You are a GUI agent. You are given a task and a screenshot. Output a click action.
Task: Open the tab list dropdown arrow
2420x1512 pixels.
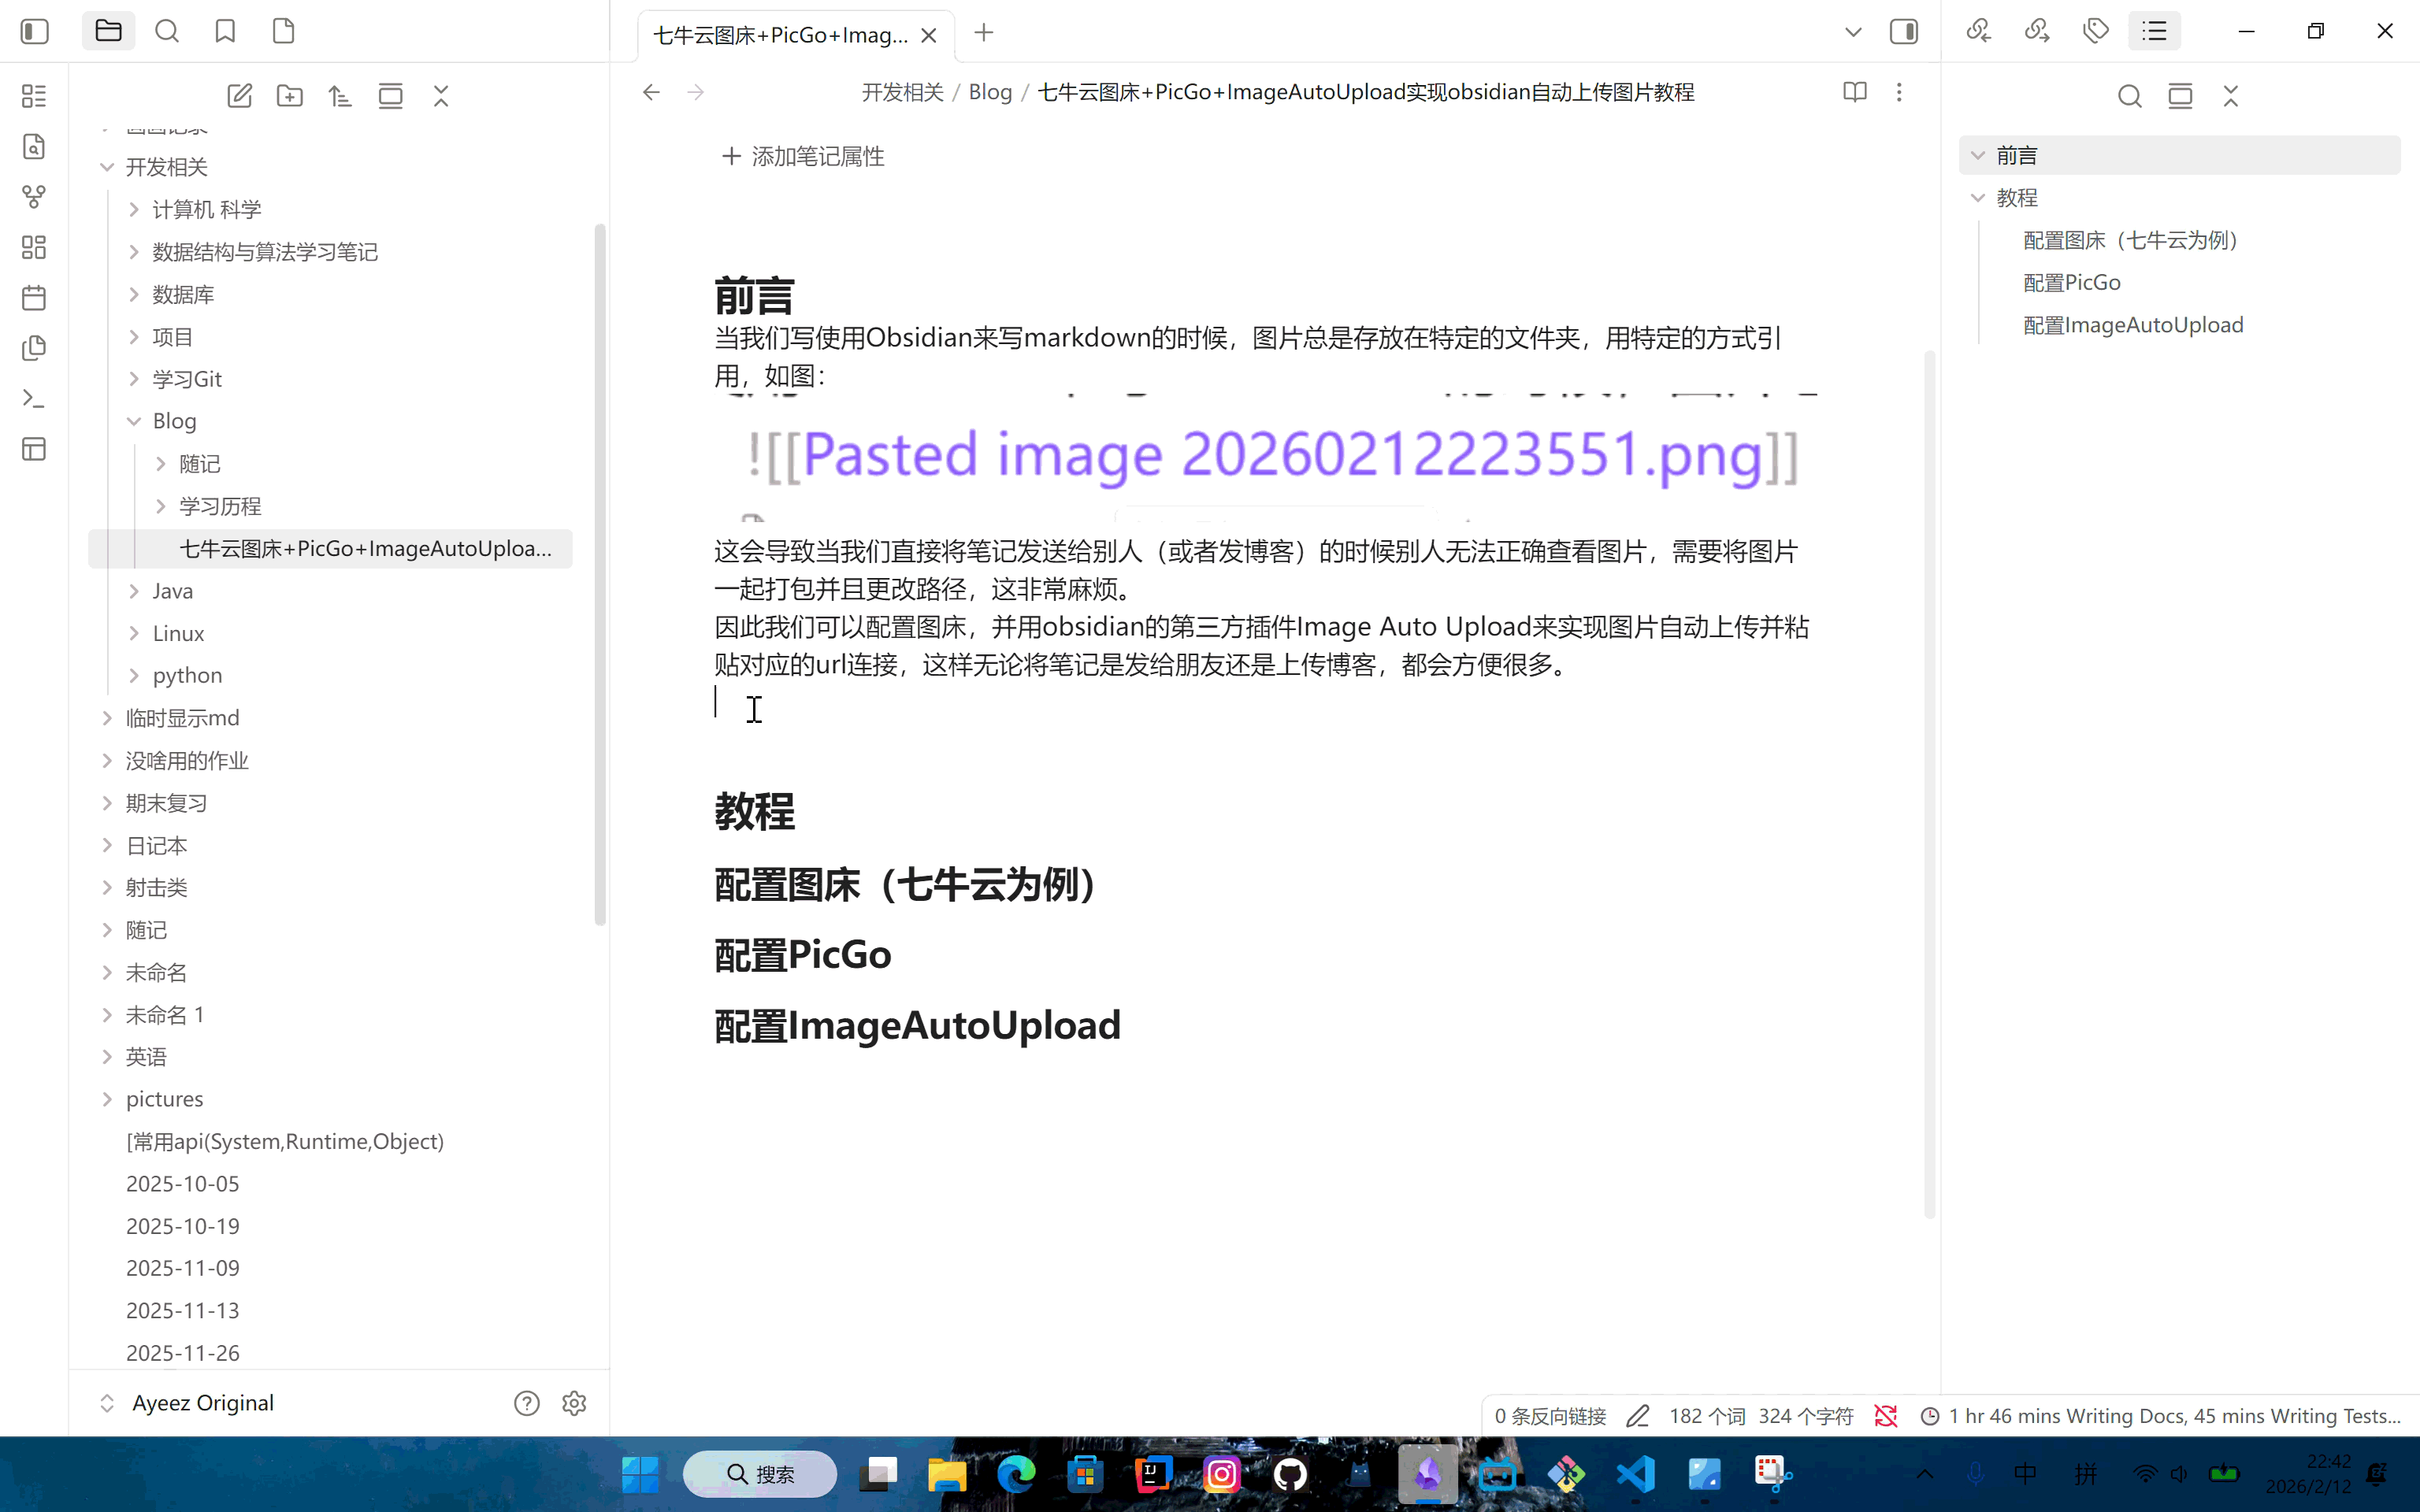click(1853, 32)
